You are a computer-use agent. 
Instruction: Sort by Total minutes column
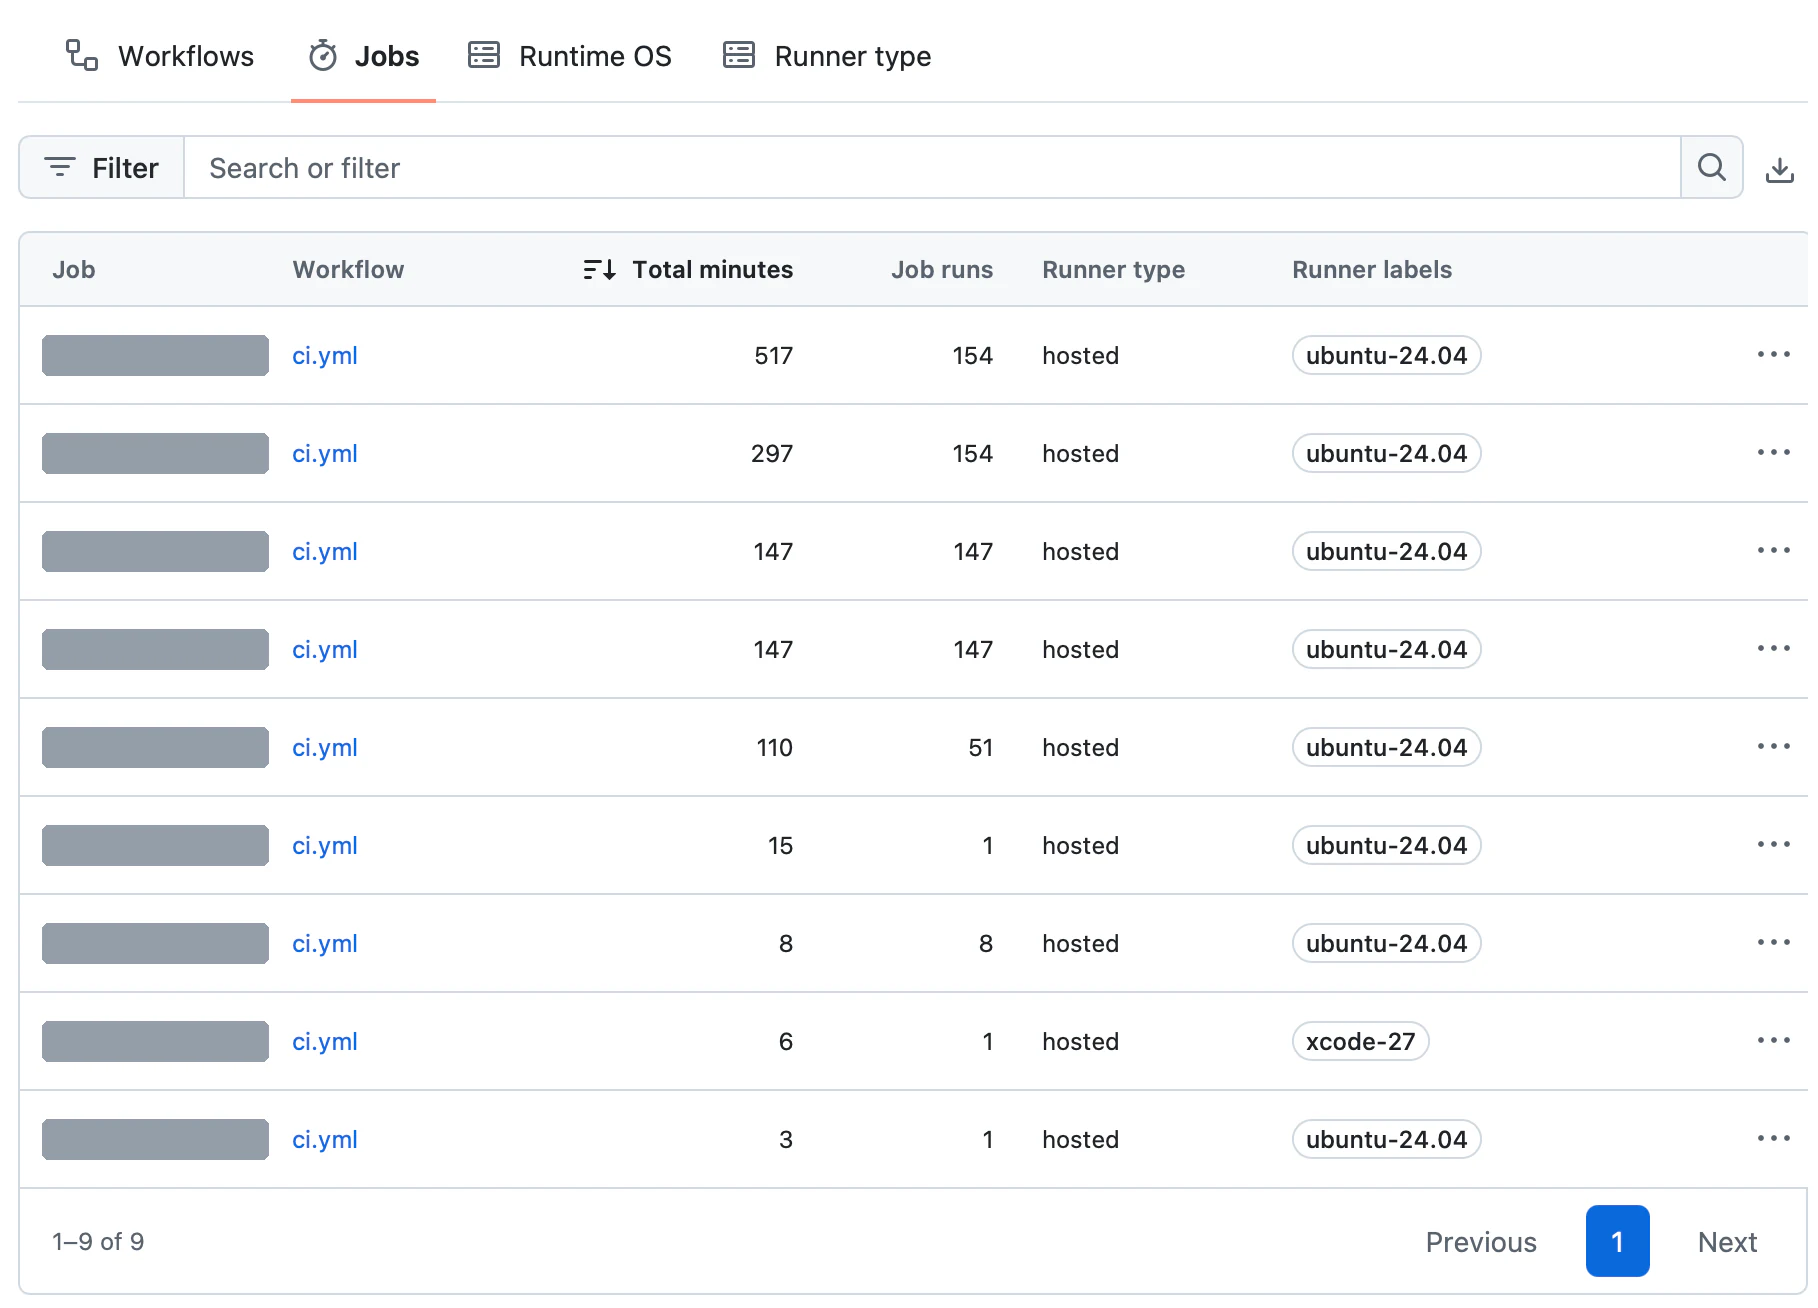click(688, 270)
